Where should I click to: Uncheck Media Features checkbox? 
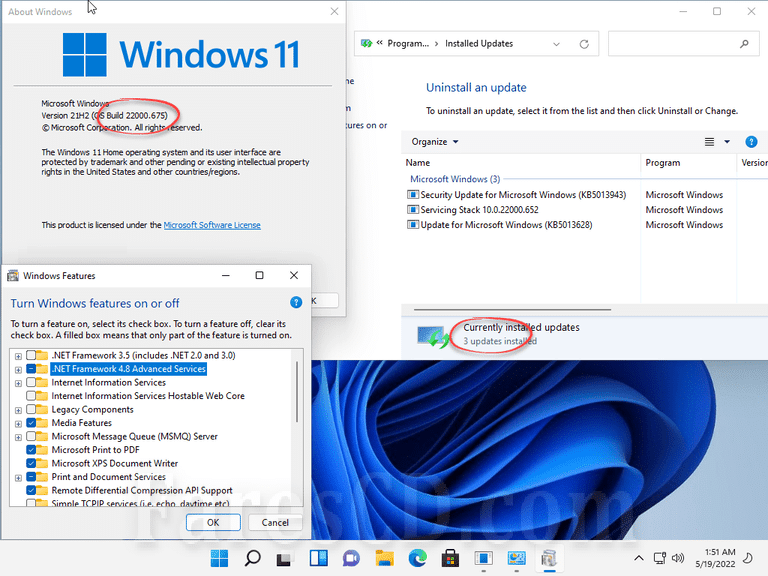pyautogui.click(x=31, y=423)
